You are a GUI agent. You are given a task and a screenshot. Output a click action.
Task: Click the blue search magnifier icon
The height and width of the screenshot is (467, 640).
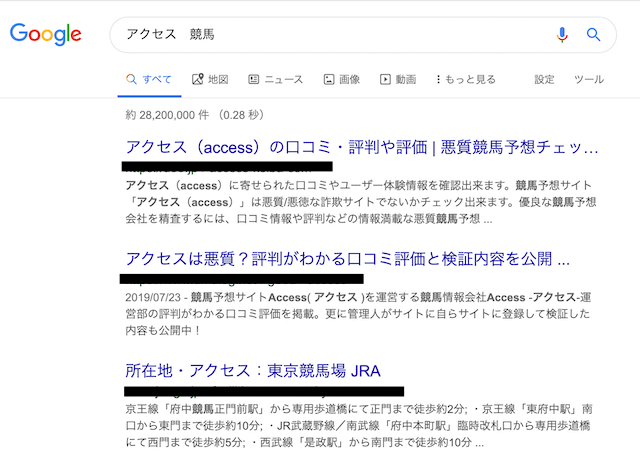(593, 35)
